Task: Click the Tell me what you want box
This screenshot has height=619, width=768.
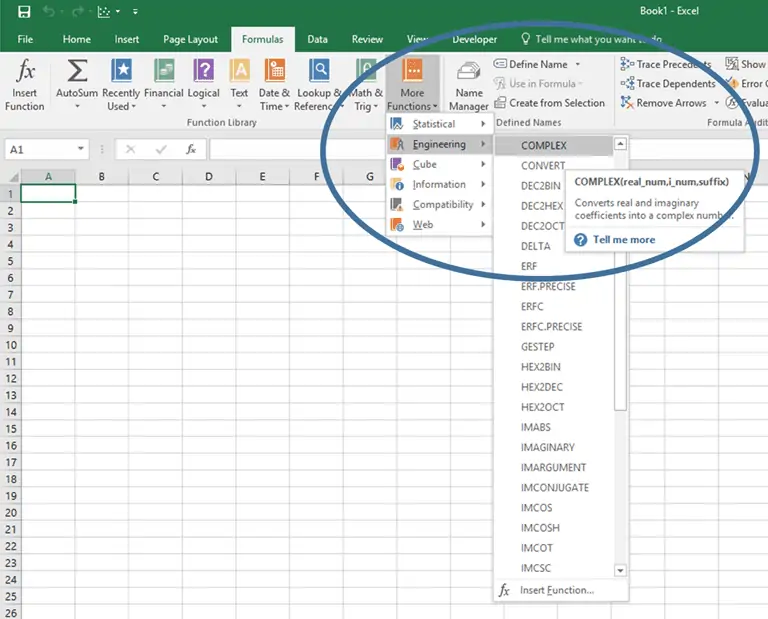Action: point(592,39)
